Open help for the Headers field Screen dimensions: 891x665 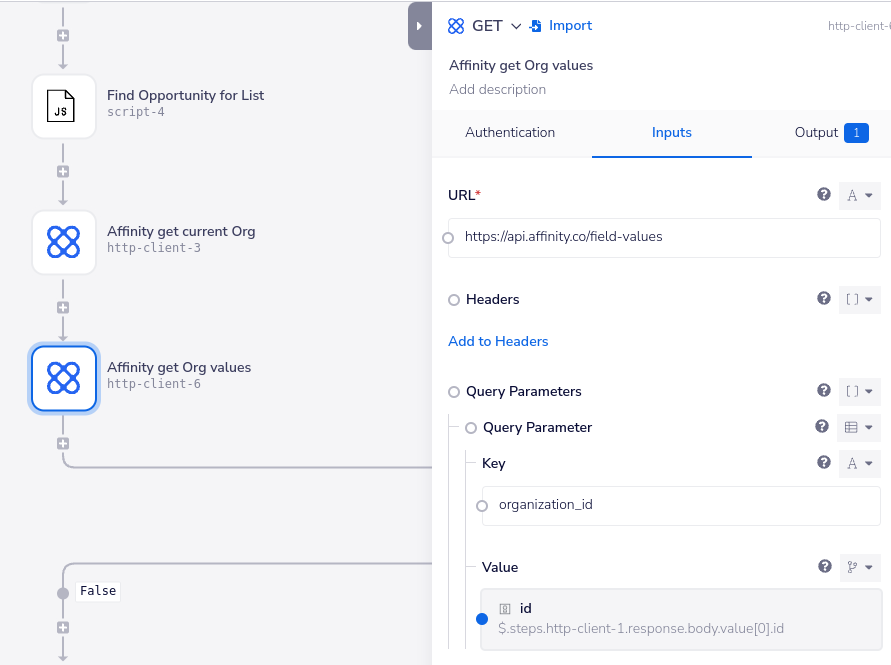[x=824, y=299]
